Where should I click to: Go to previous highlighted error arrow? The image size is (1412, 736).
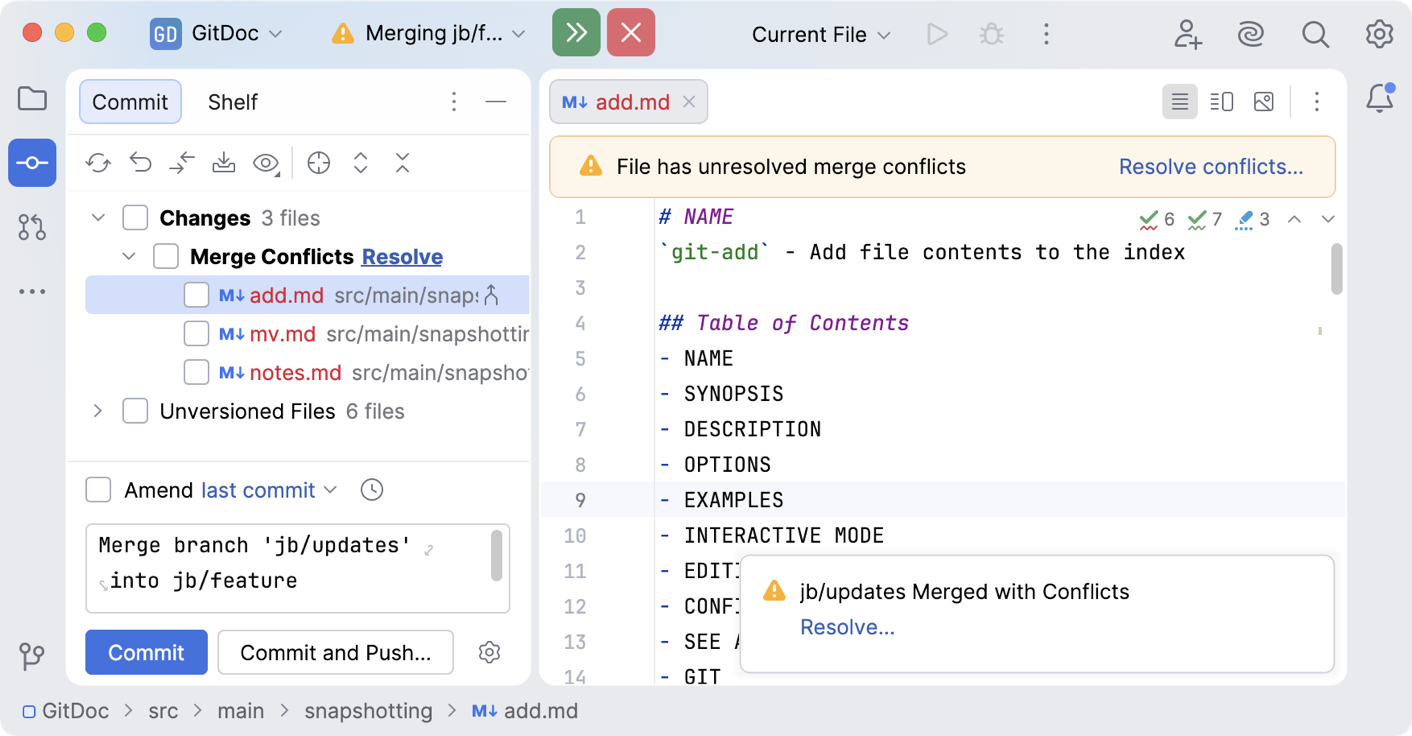point(1294,219)
